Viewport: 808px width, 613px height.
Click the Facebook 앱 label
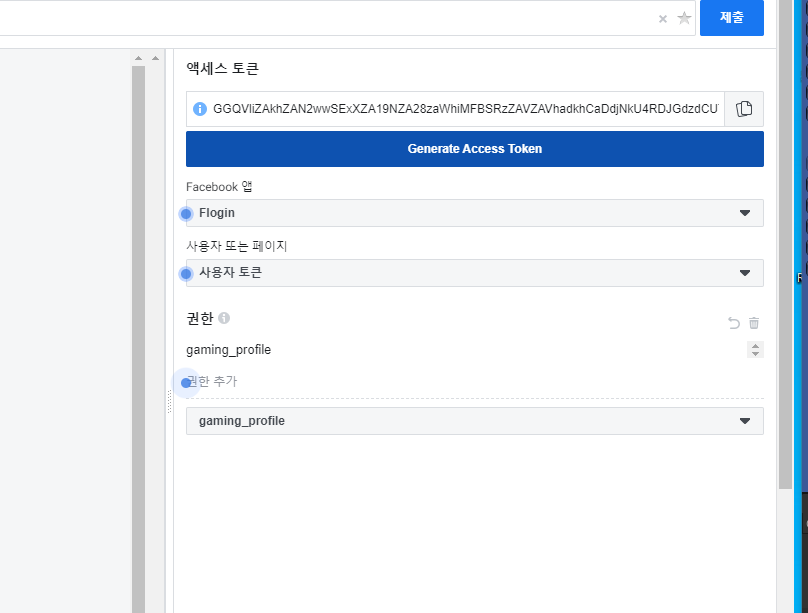[x=219, y=186]
